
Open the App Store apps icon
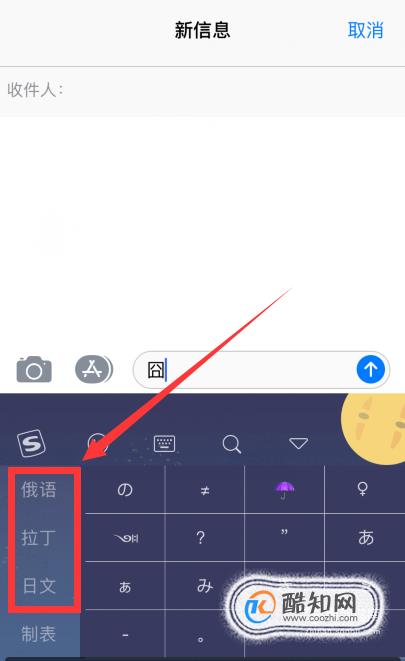[x=94, y=370]
